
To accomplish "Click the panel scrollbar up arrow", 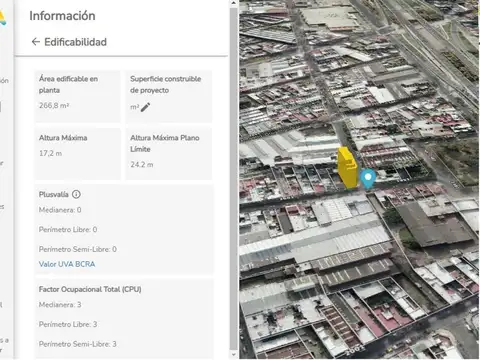I will [234, 3].
